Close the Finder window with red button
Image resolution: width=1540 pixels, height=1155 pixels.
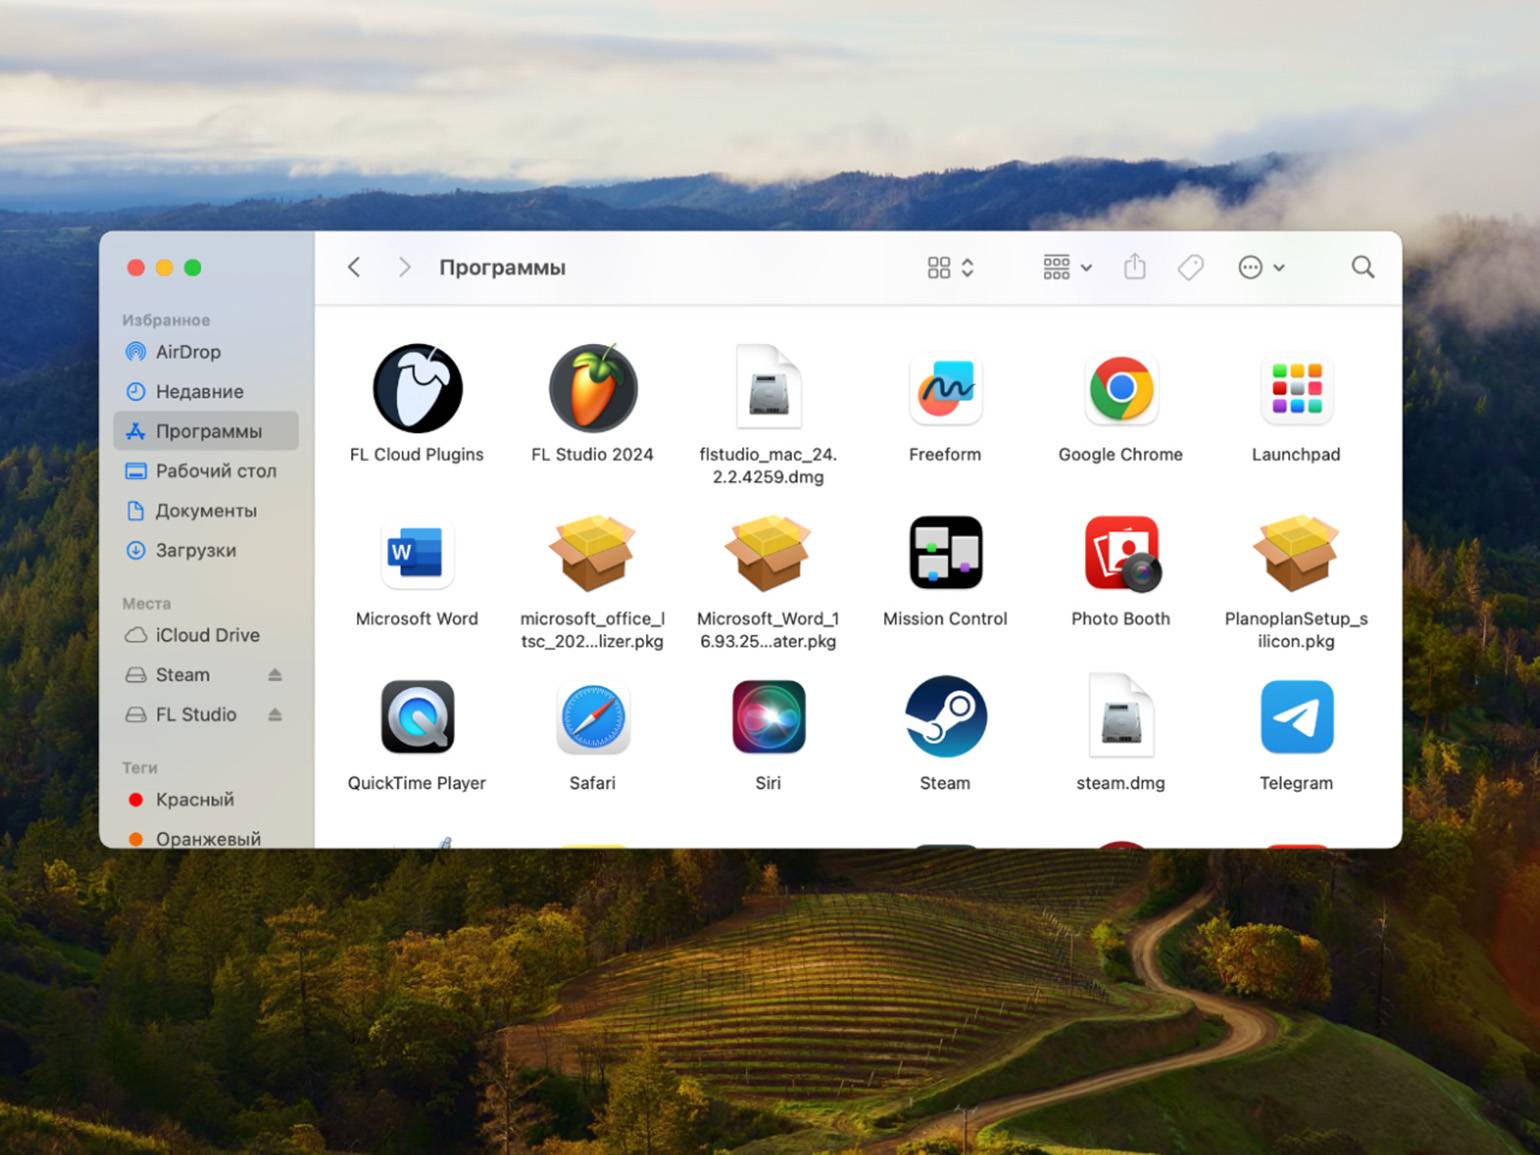pyautogui.click(x=136, y=267)
